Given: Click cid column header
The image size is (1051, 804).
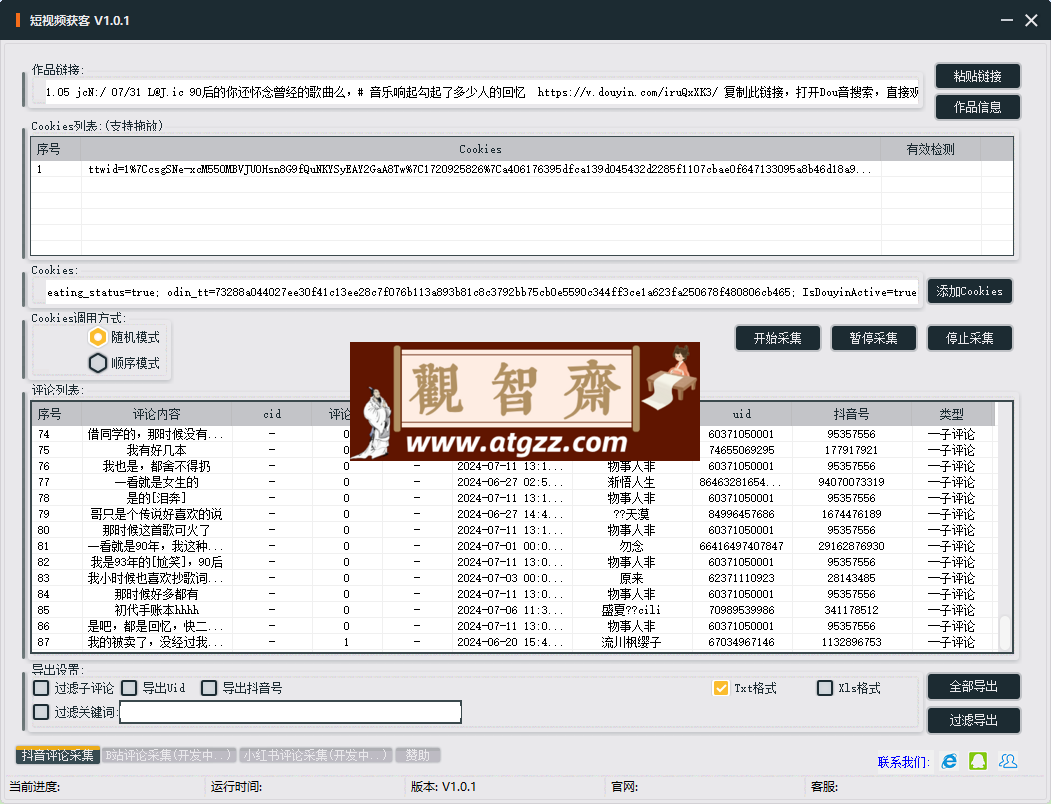Looking at the screenshot, I should click(x=271, y=414).
